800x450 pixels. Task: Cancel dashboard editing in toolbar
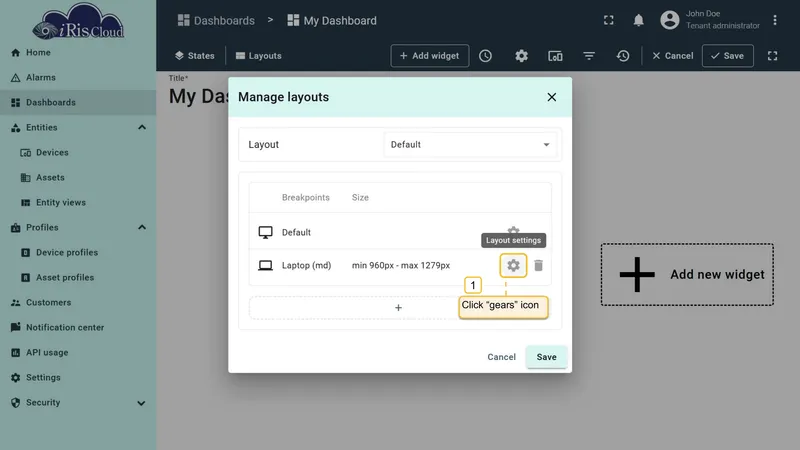tap(672, 56)
